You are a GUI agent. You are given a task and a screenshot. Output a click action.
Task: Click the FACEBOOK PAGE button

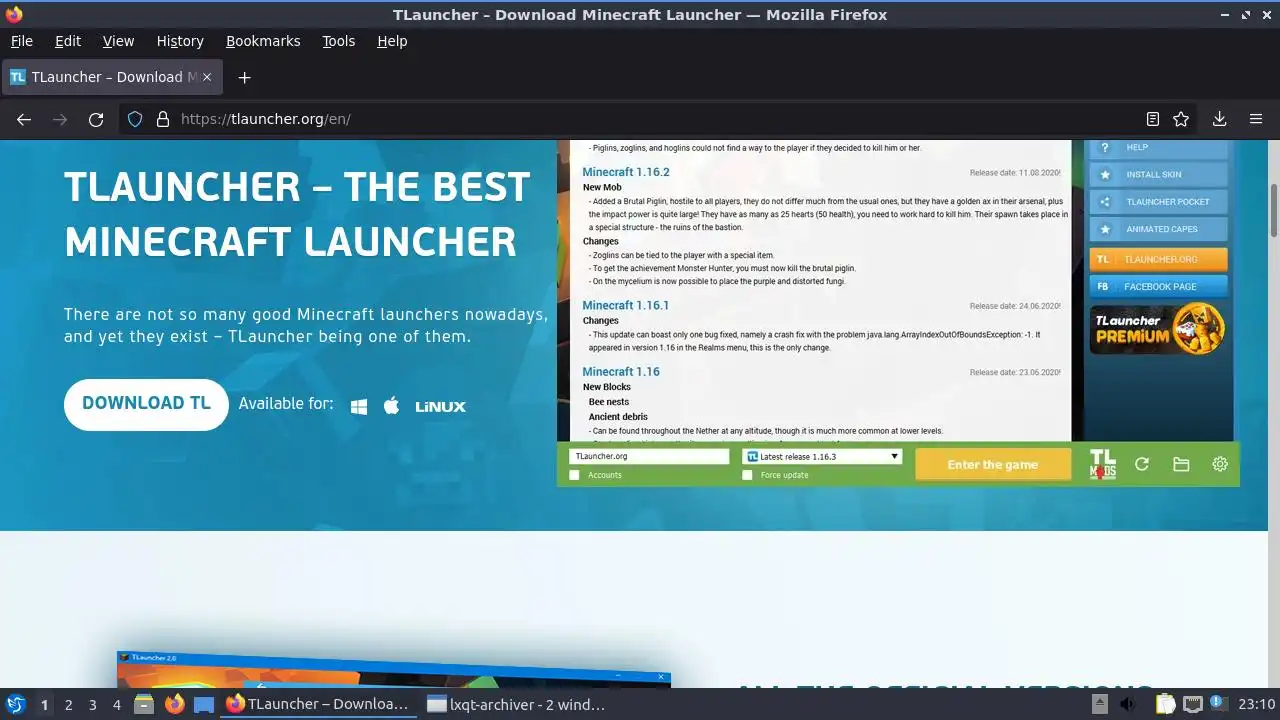point(1158,286)
